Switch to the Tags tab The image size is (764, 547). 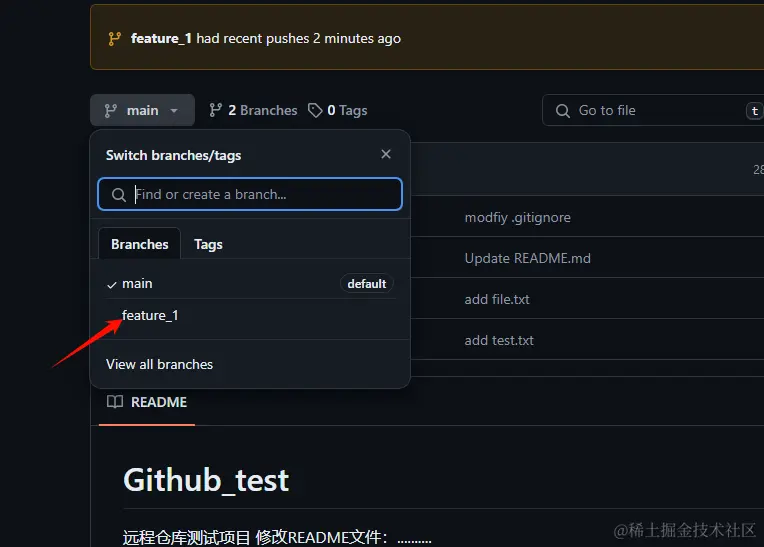[x=208, y=244]
